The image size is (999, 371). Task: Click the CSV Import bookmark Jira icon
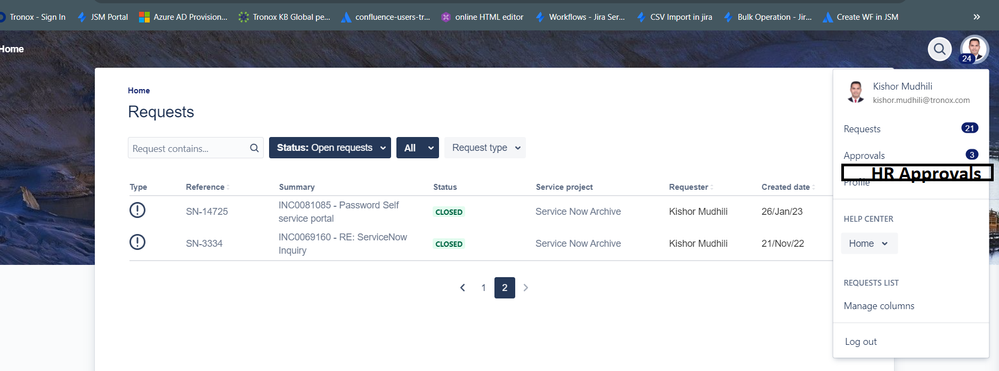(642, 17)
